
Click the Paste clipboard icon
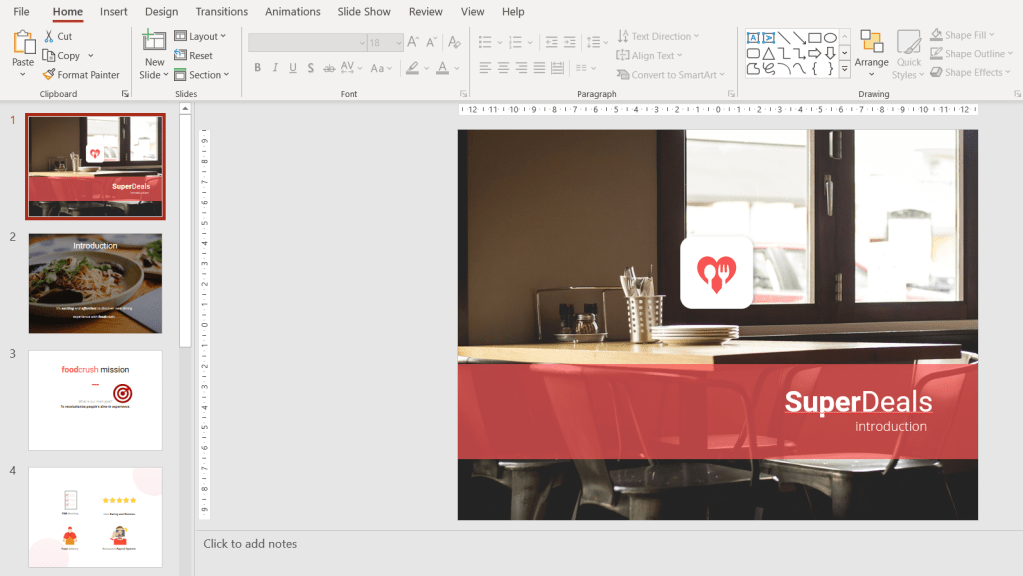(x=22, y=43)
